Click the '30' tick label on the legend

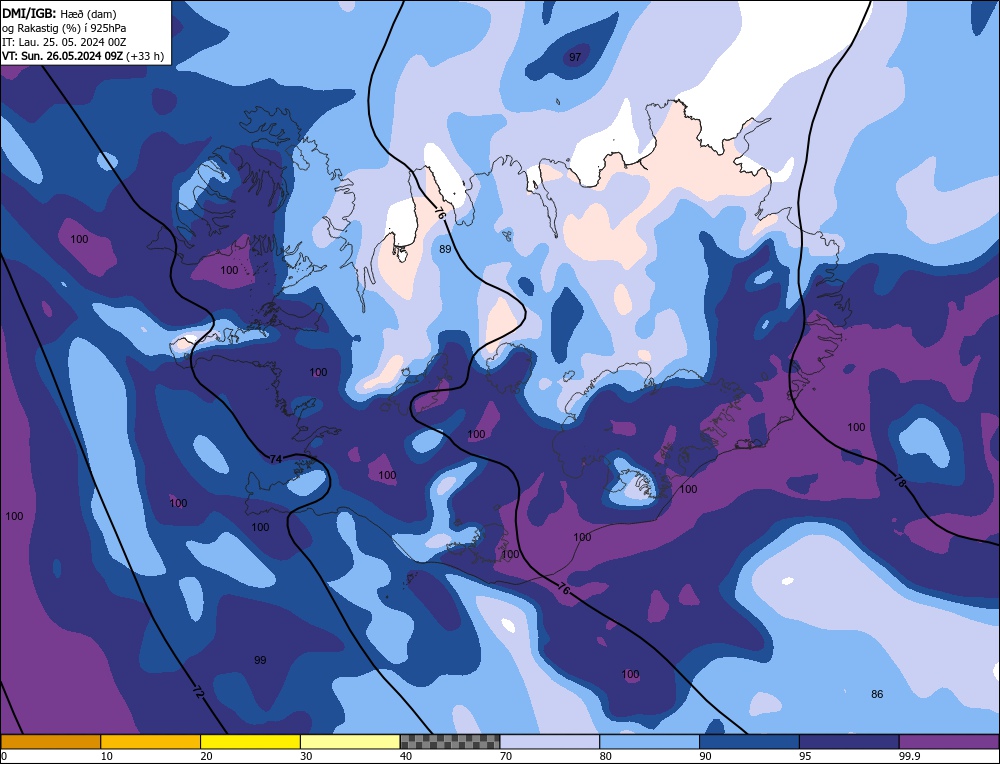click(306, 756)
